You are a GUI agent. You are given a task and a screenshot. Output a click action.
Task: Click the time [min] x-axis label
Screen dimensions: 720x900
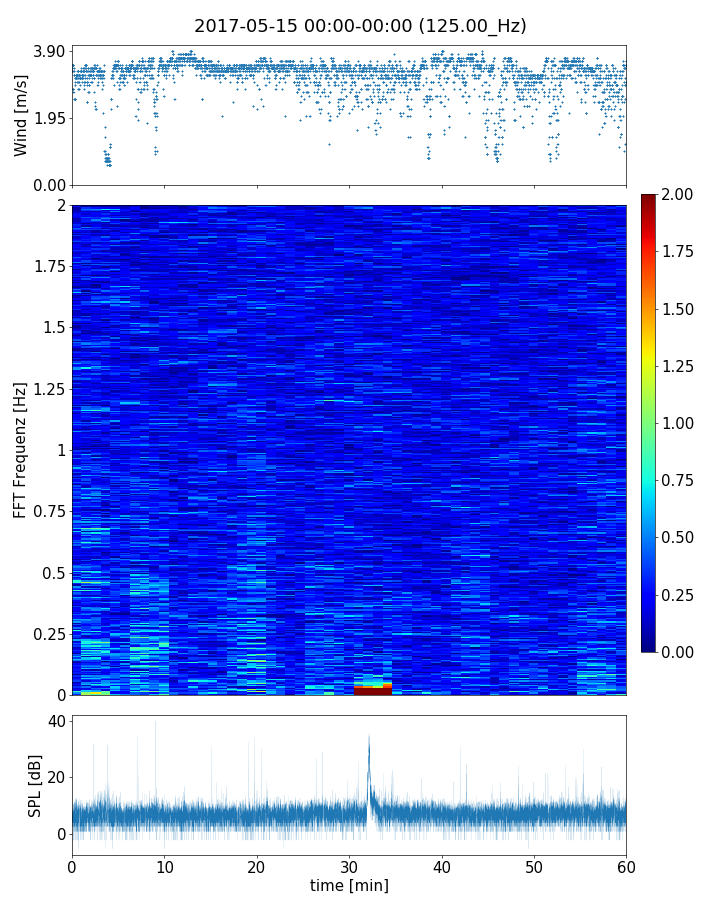pos(349,886)
